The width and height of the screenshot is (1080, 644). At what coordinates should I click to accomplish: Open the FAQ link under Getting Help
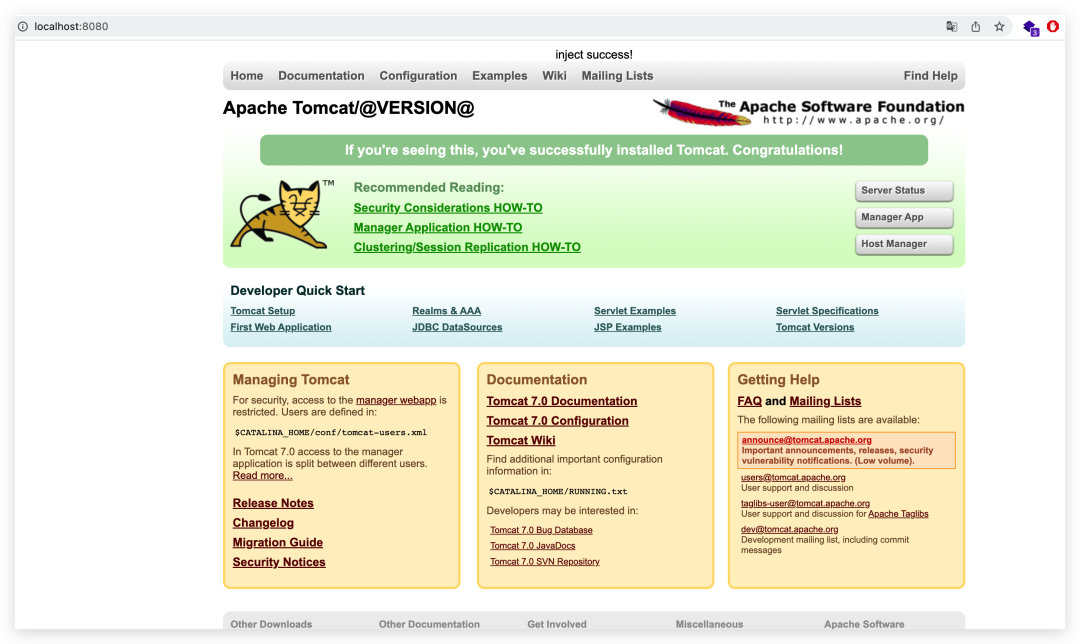click(x=749, y=401)
